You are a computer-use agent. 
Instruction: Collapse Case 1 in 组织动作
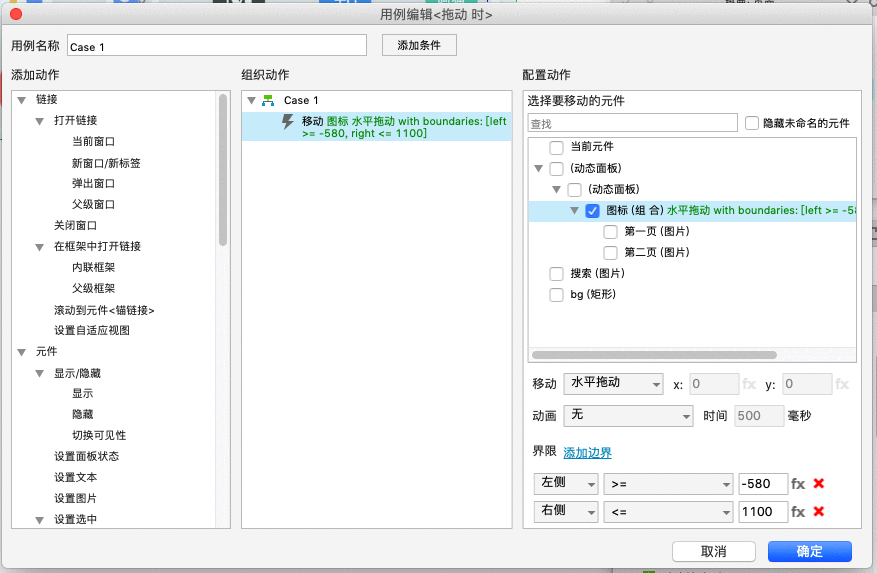[252, 101]
